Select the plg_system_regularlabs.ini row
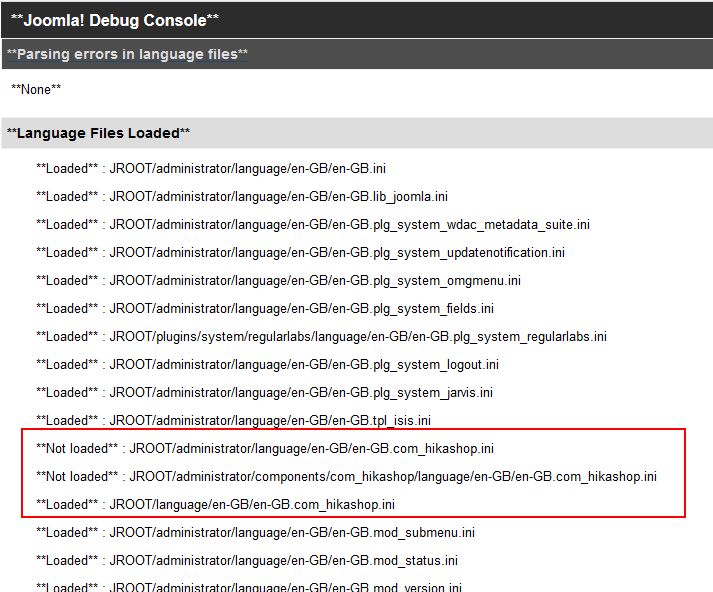 coord(321,336)
